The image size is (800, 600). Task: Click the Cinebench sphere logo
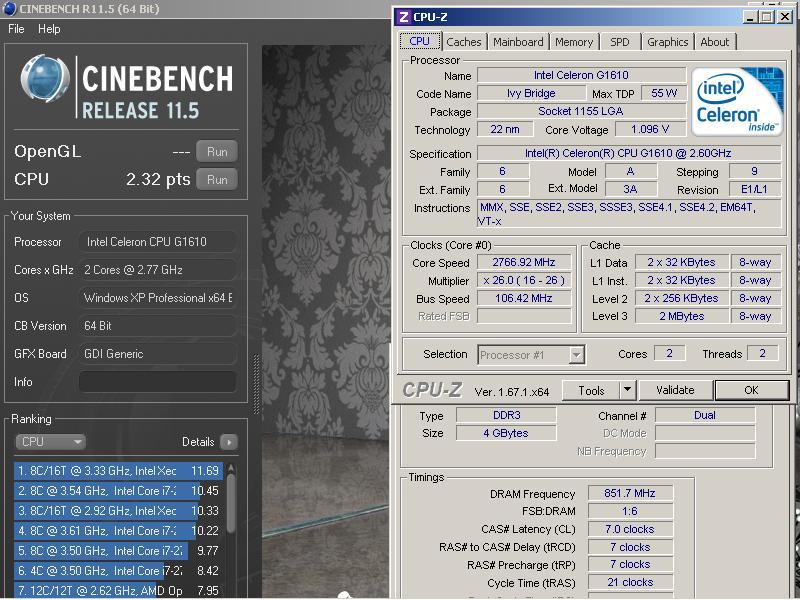pyautogui.click(x=45, y=79)
